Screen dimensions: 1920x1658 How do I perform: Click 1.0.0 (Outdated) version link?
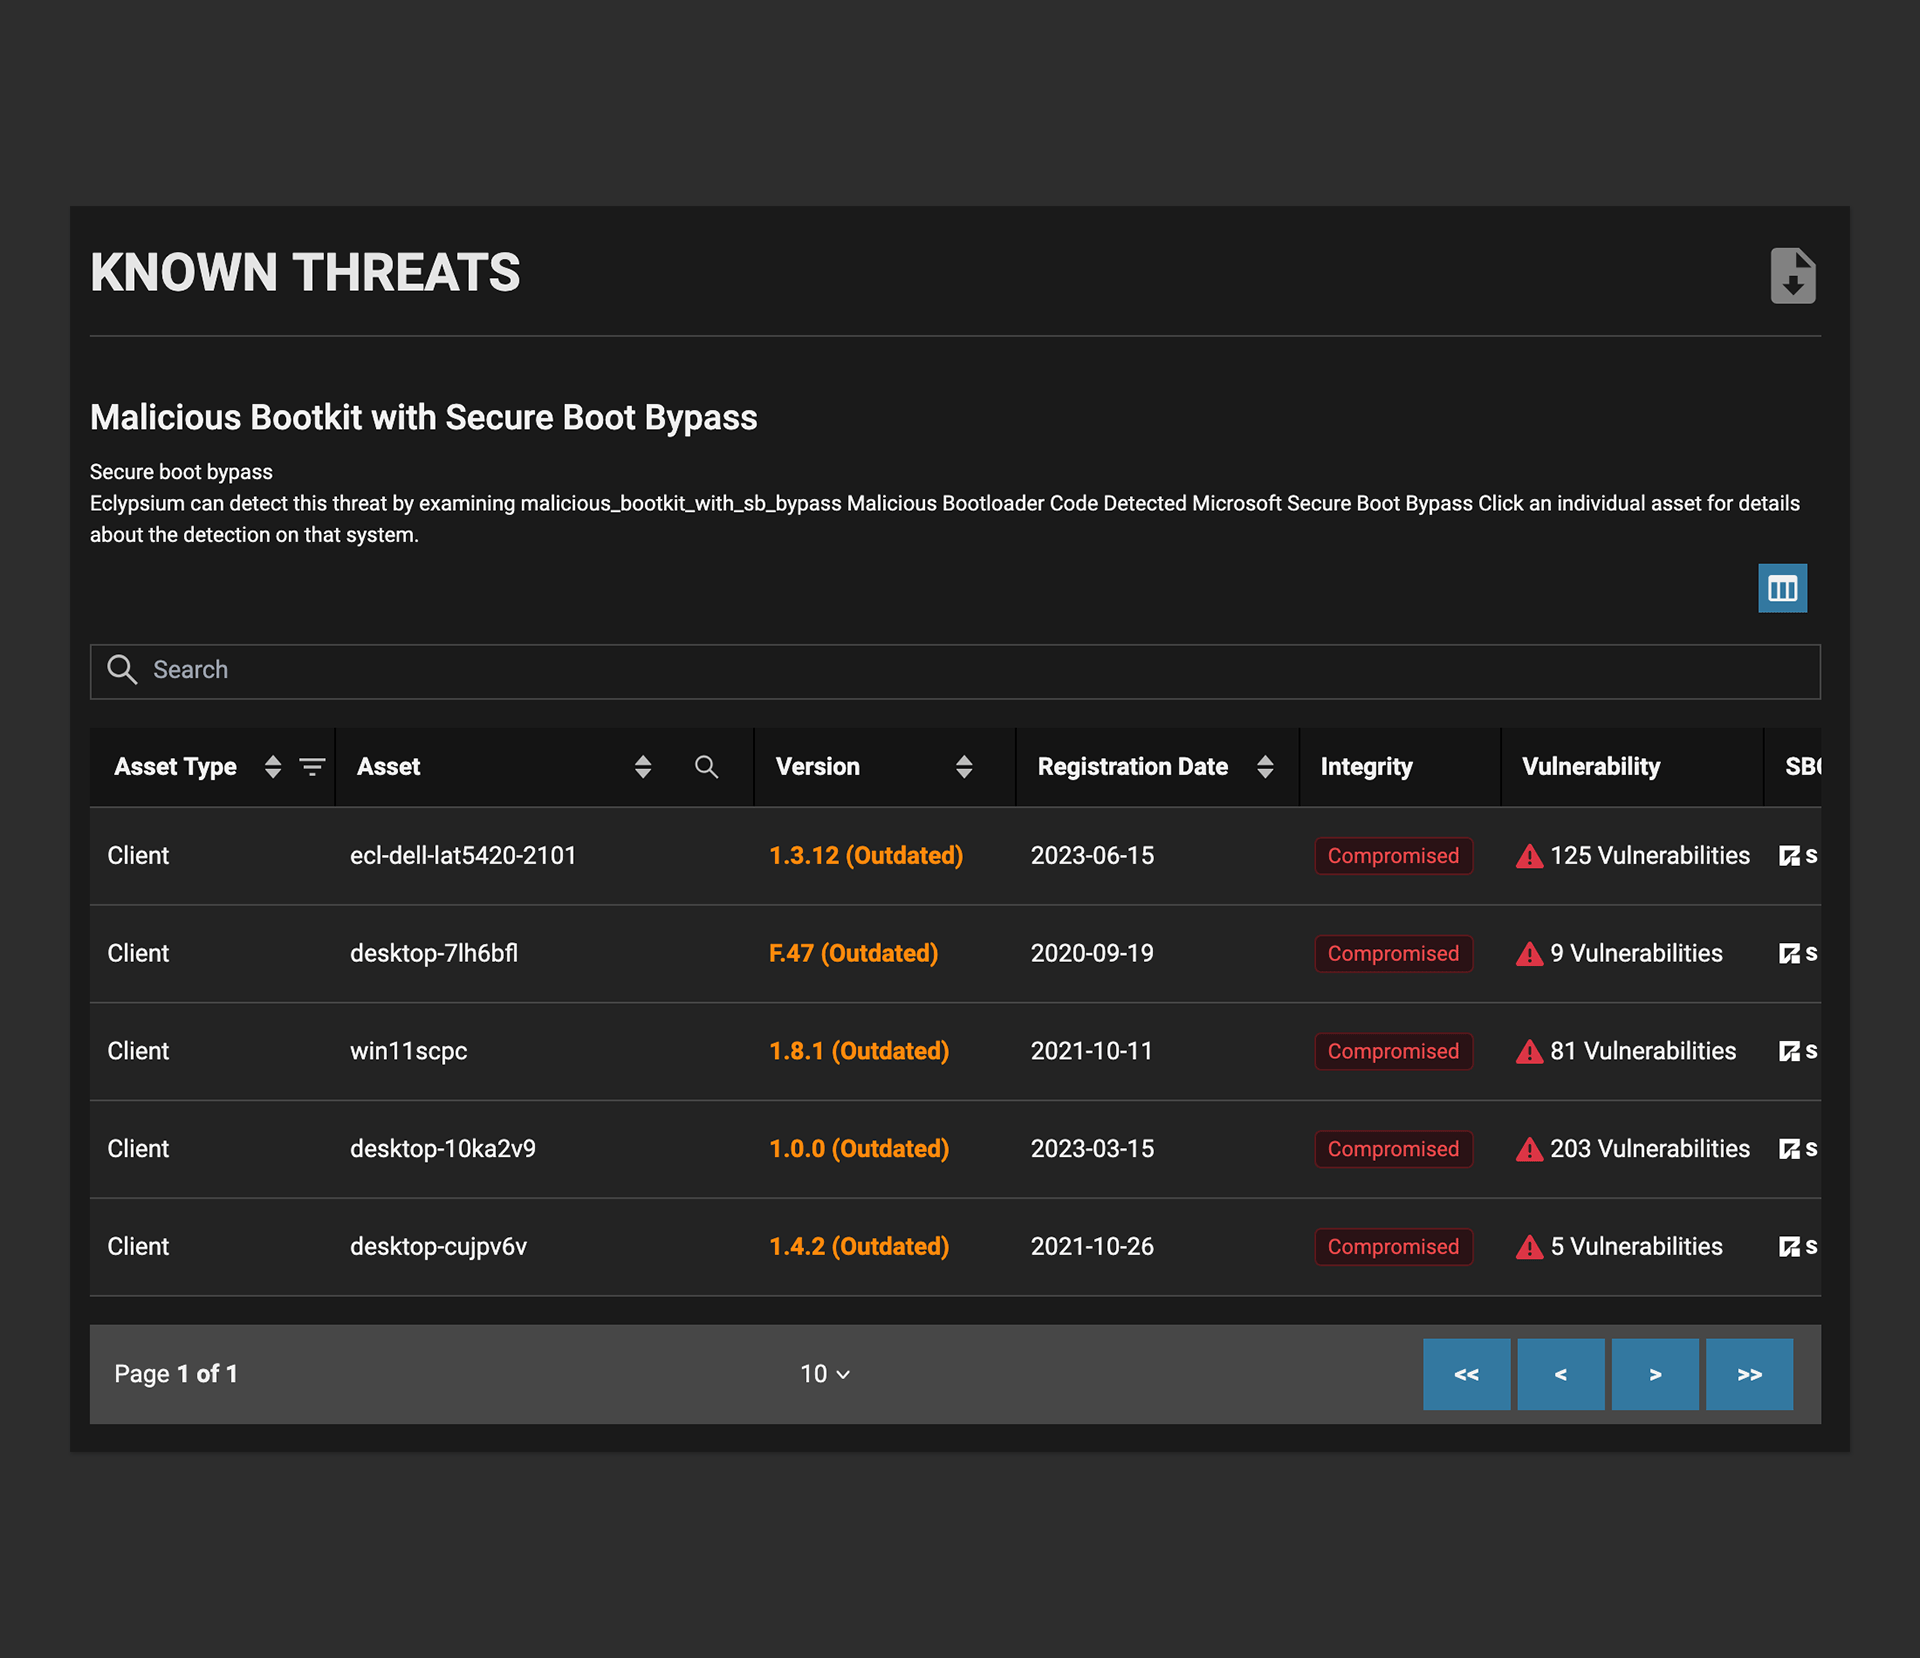tap(858, 1149)
